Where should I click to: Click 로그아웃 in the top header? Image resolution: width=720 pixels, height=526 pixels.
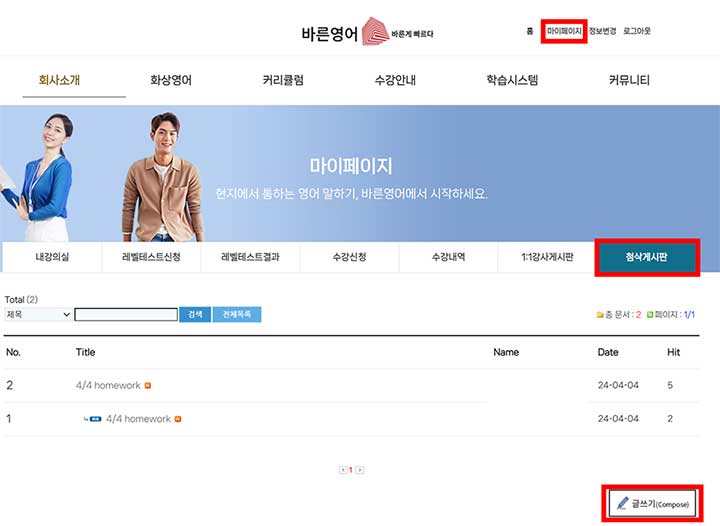tap(637, 31)
